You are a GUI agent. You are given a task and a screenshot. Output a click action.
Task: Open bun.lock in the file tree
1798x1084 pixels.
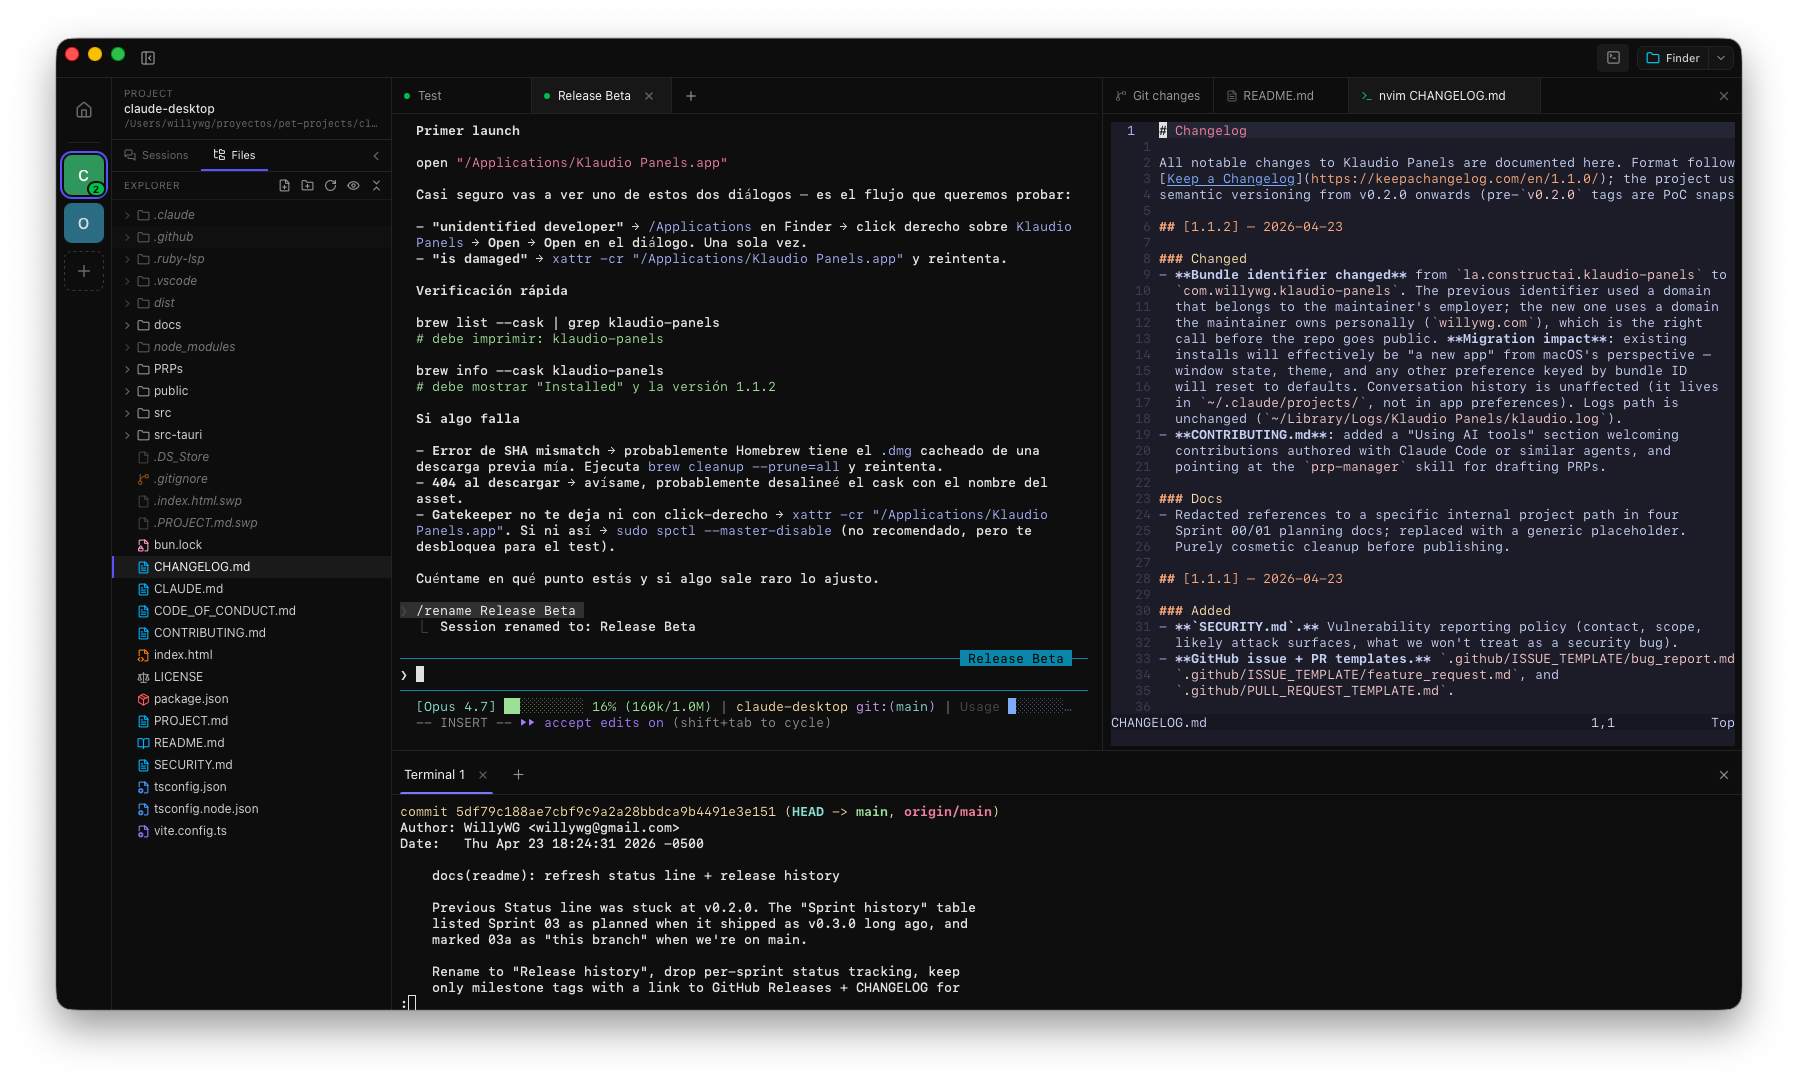(251, 545)
